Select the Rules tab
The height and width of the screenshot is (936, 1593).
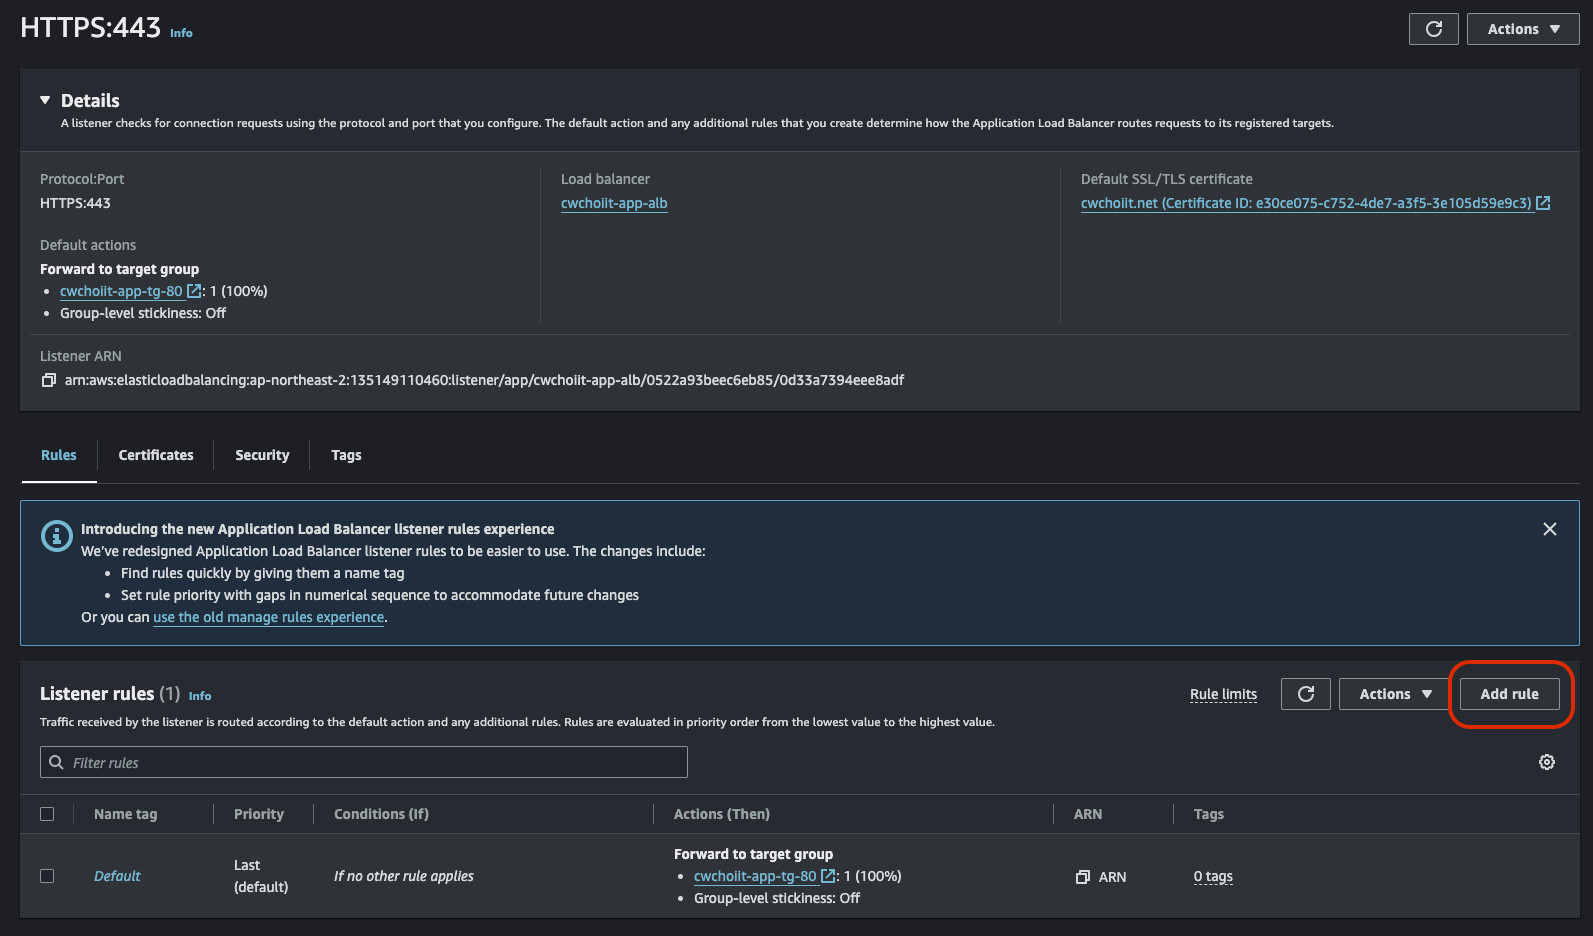(x=59, y=455)
